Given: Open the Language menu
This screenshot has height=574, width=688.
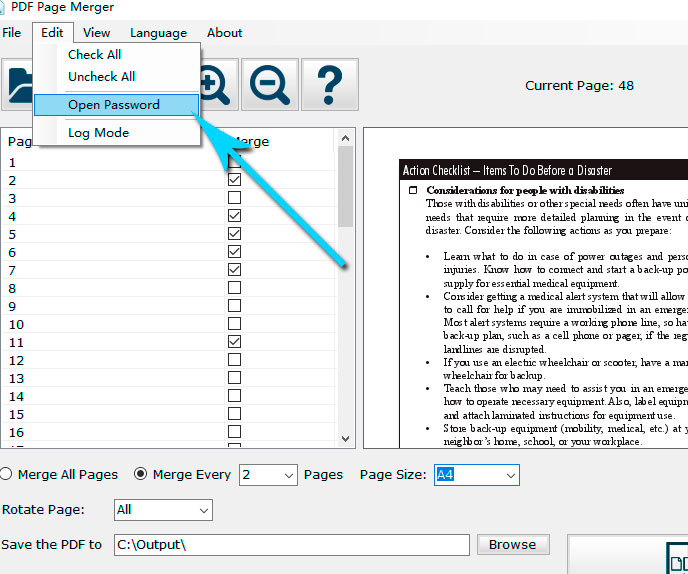Looking at the screenshot, I should 158,32.
